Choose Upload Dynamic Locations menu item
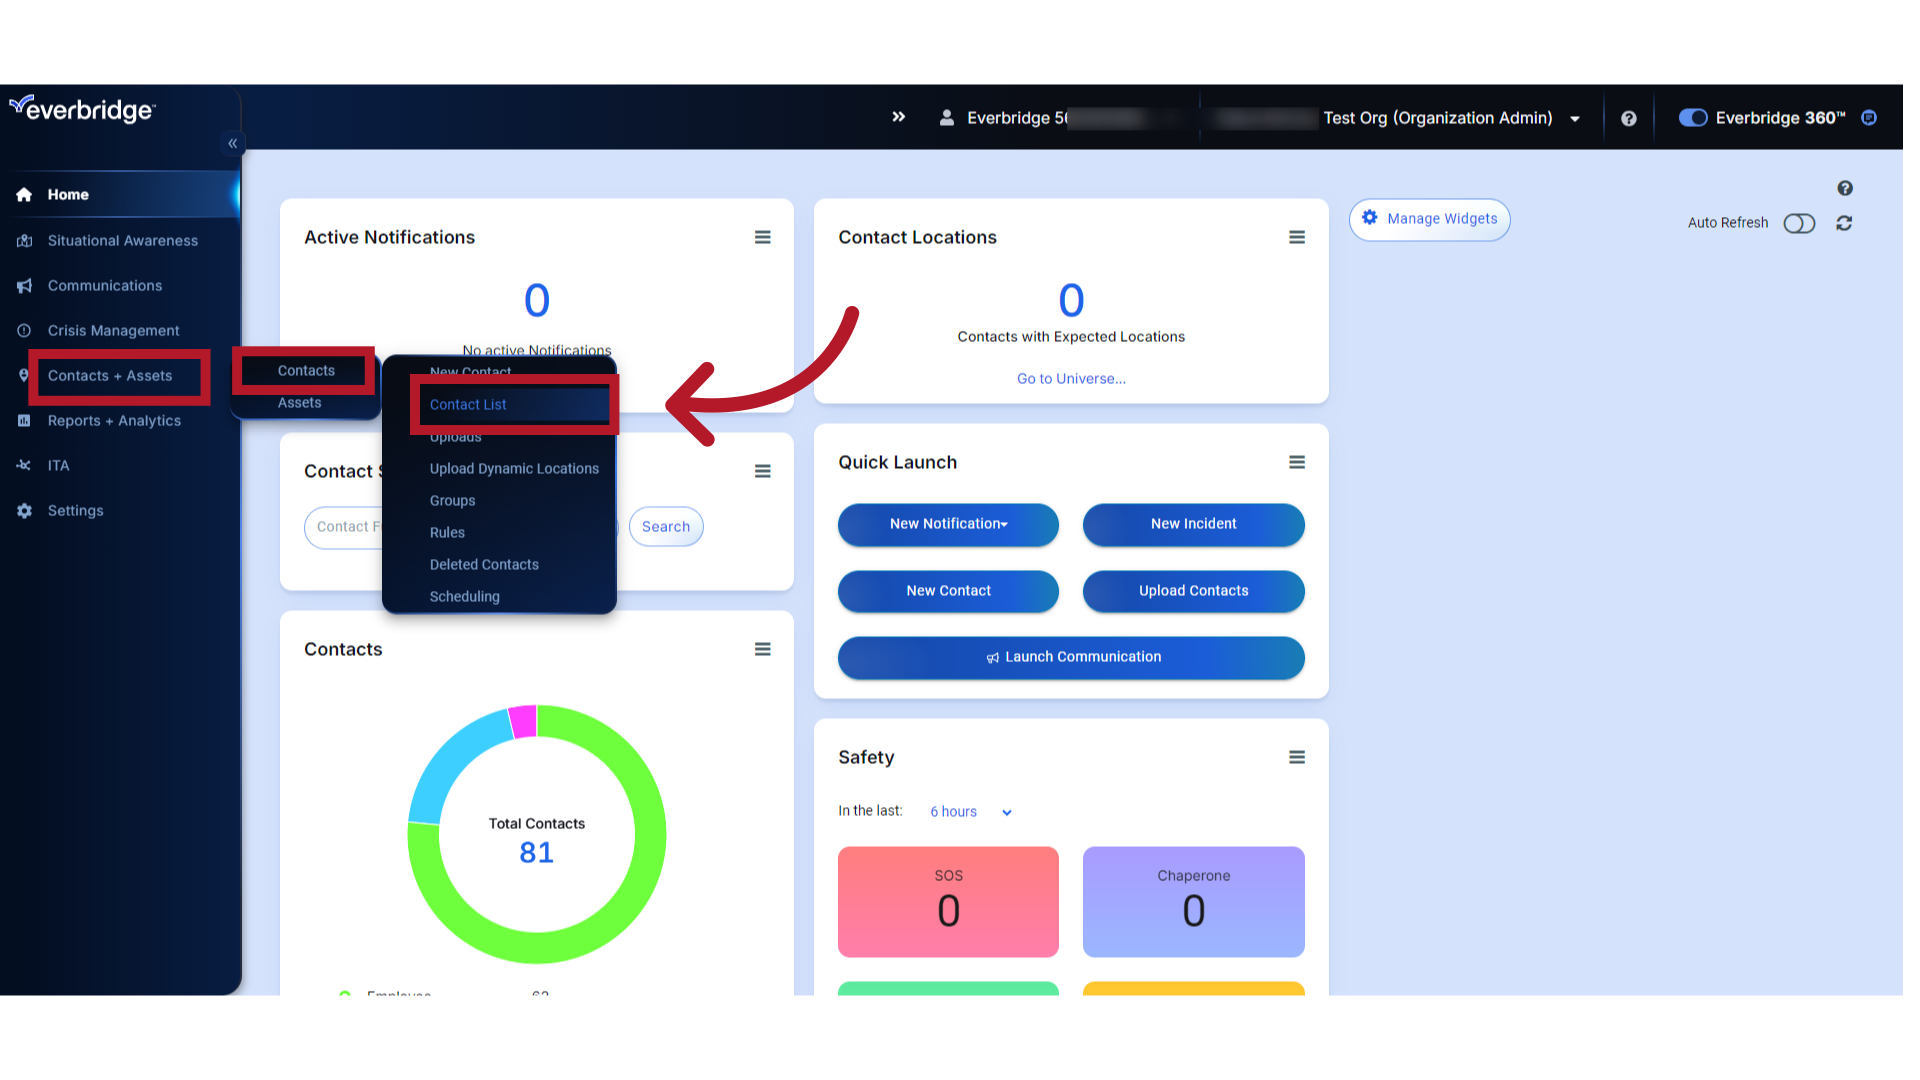 (514, 468)
